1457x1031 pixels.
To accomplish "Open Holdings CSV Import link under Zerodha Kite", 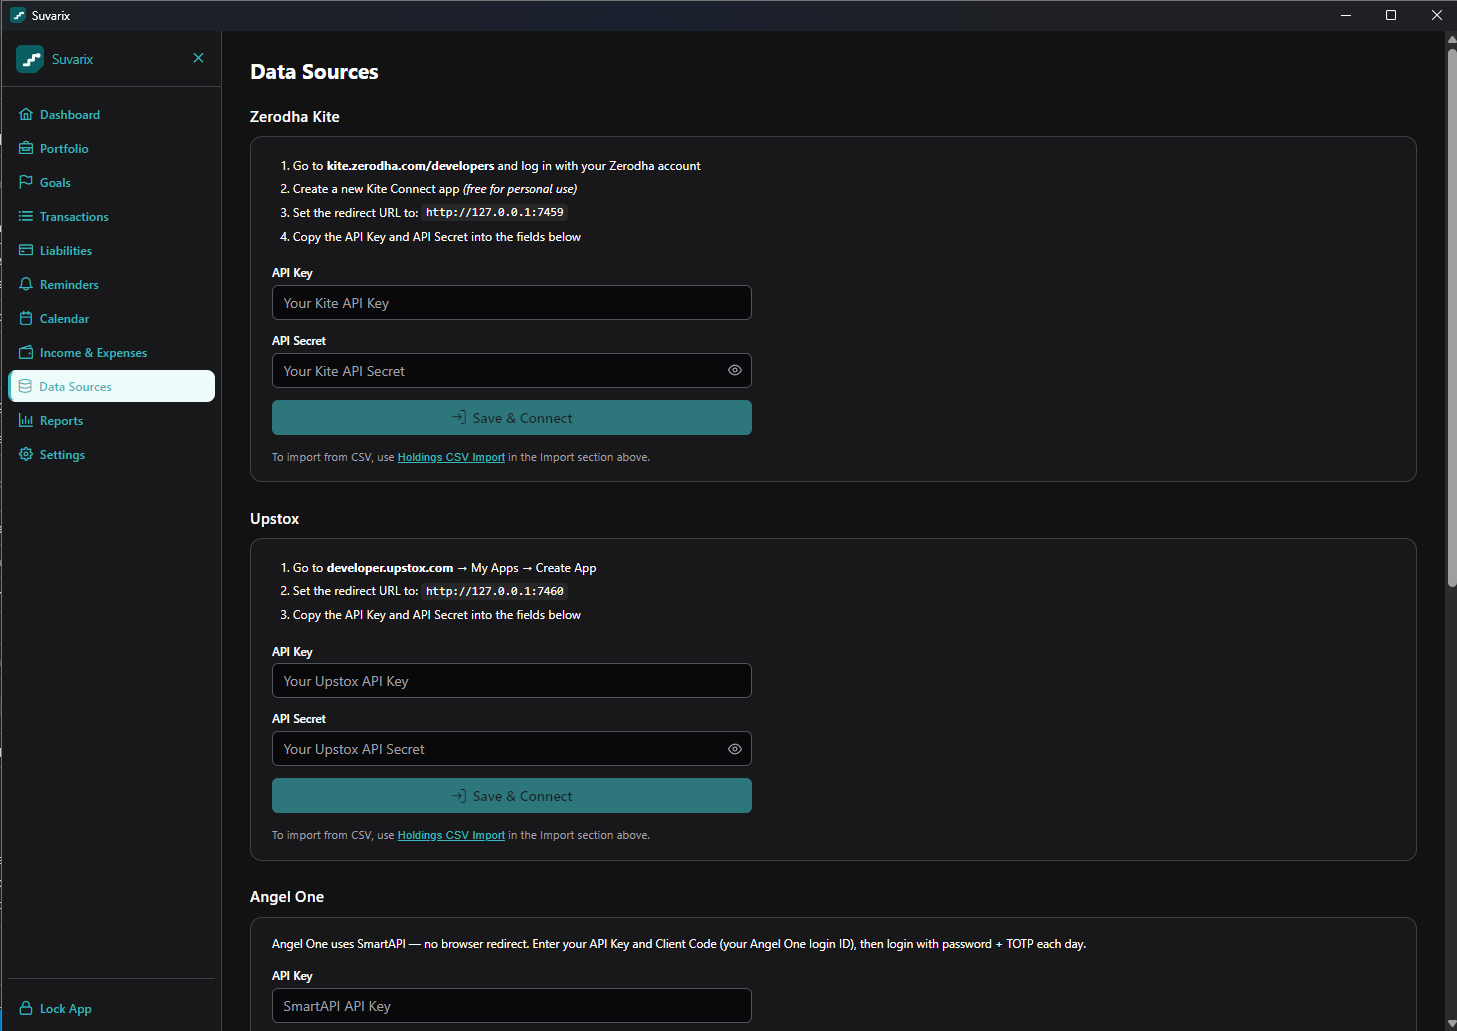I will (x=451, y=457).
